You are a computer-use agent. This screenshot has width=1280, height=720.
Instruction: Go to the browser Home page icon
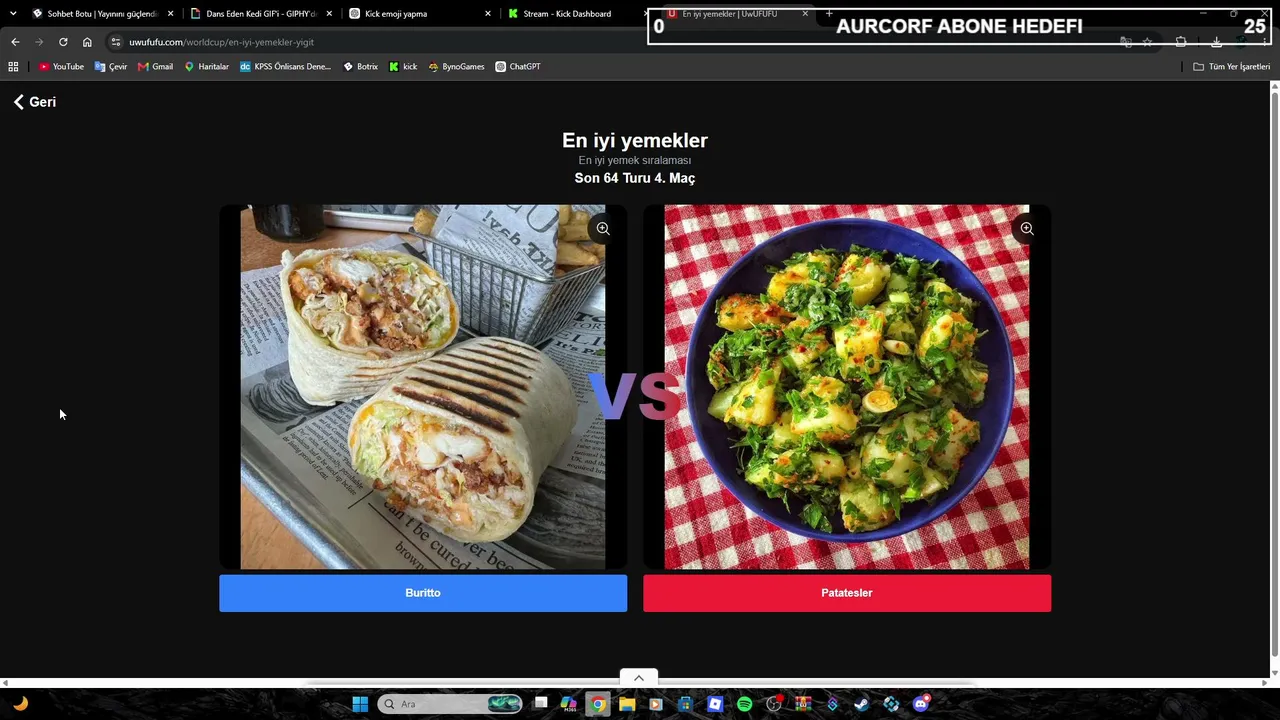tap(87, 42)
